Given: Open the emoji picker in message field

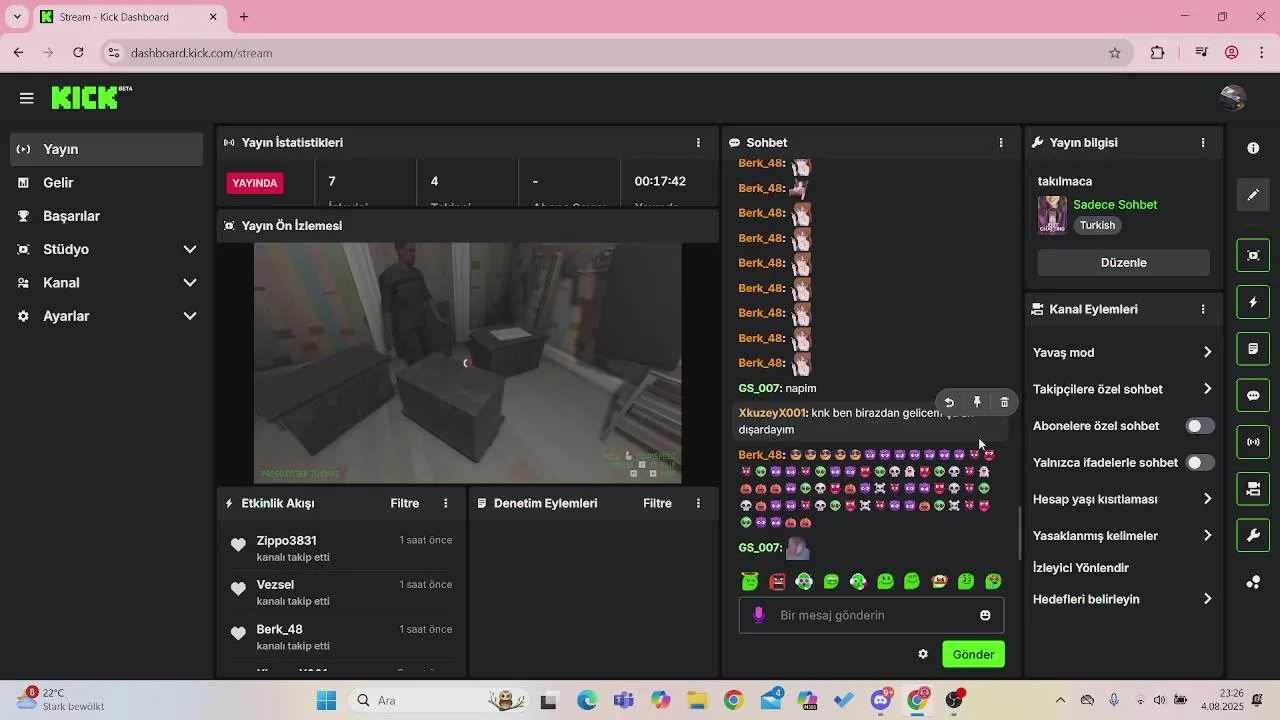Looking at the screenshot, I should pos(985,615).
